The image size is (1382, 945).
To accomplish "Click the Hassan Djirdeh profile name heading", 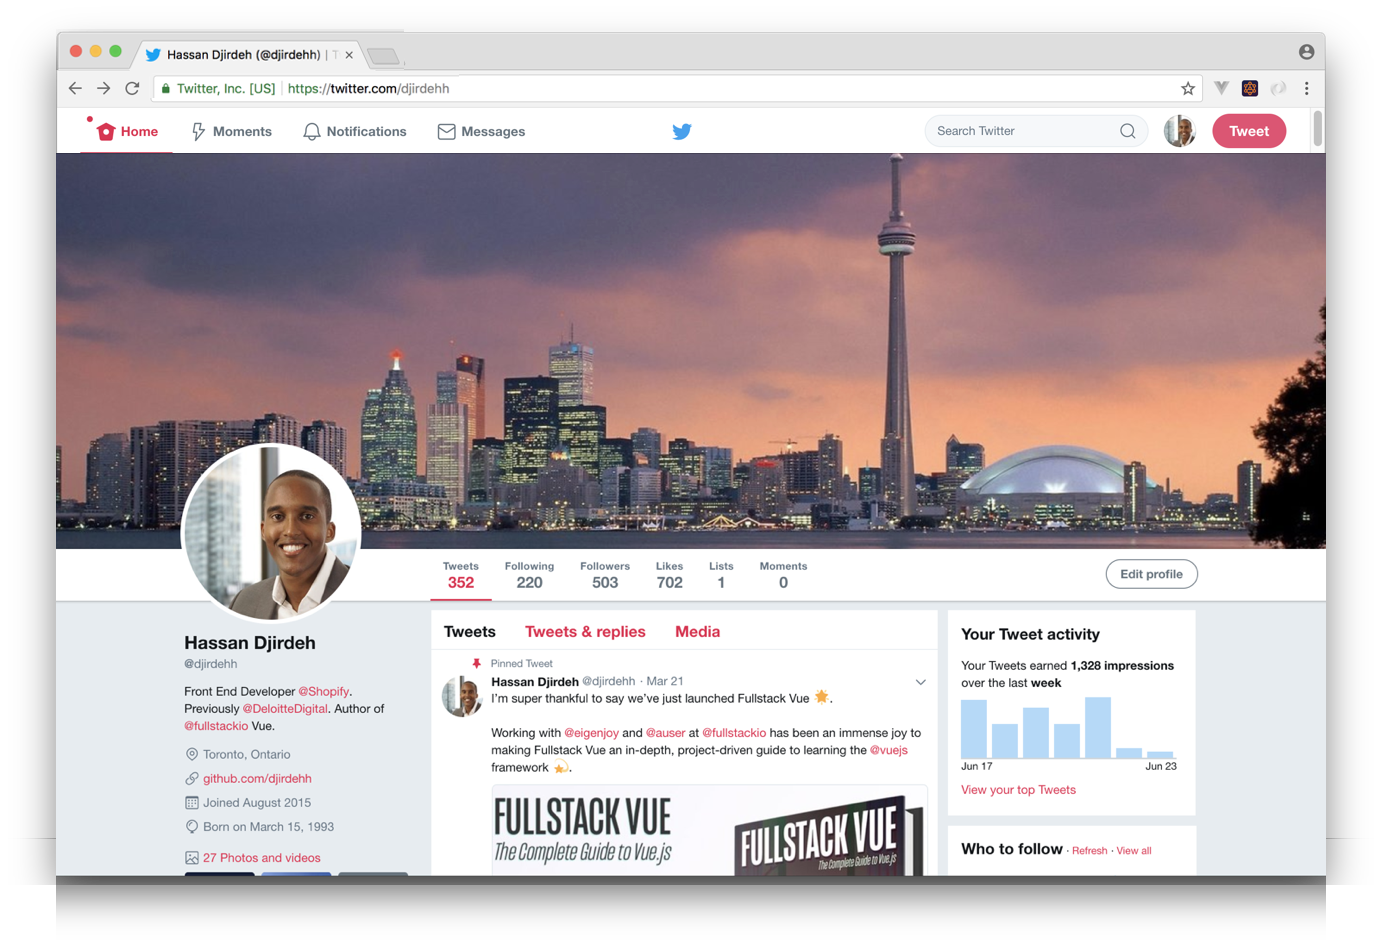I will coord(250,643).
